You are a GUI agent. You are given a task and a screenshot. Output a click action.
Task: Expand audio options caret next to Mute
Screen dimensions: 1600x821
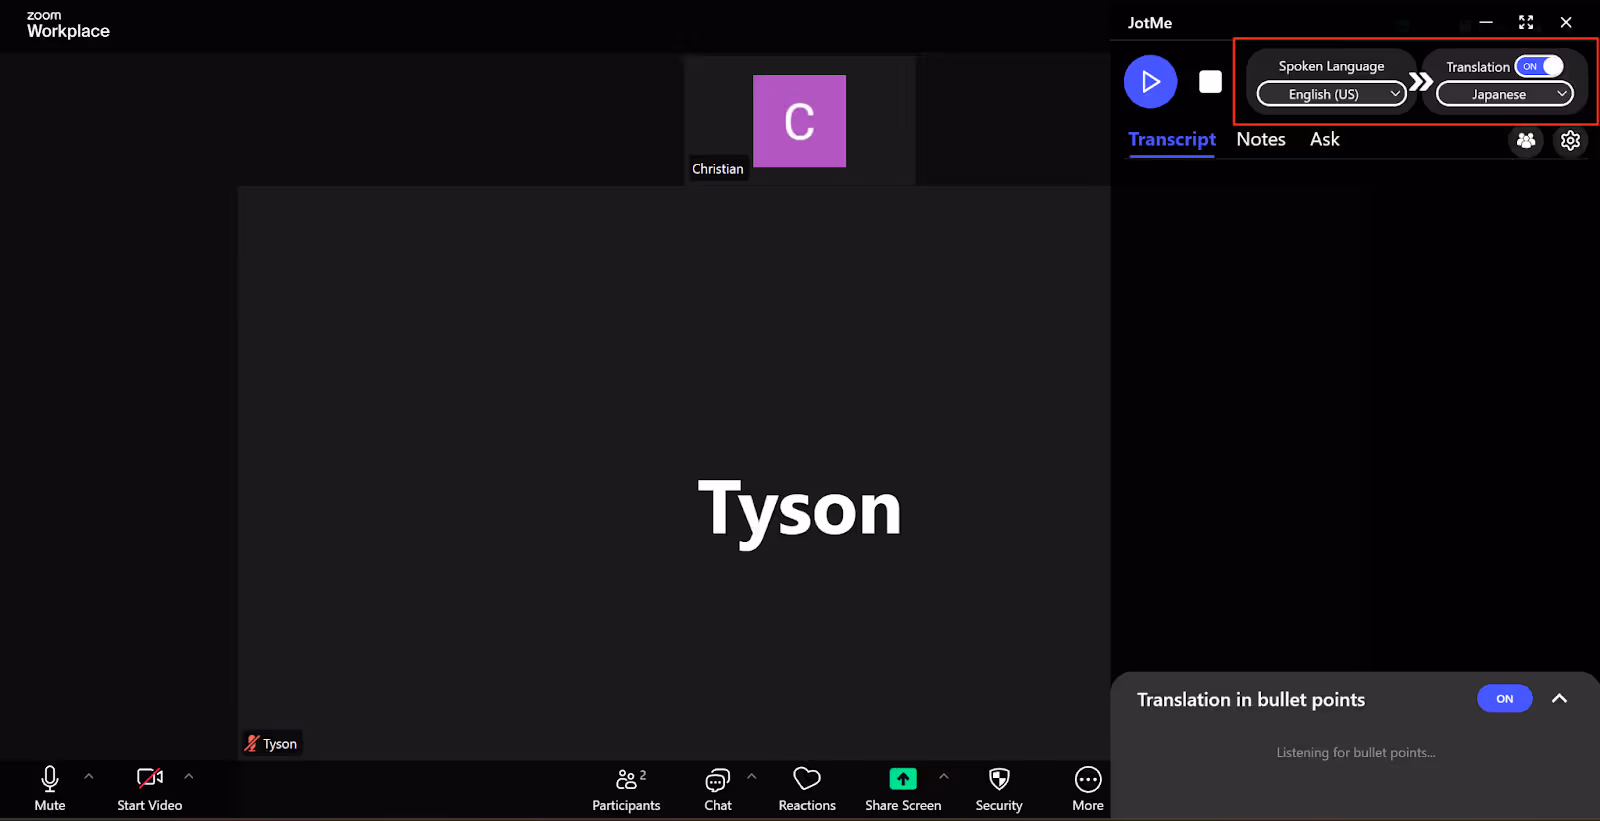(89, 776)
